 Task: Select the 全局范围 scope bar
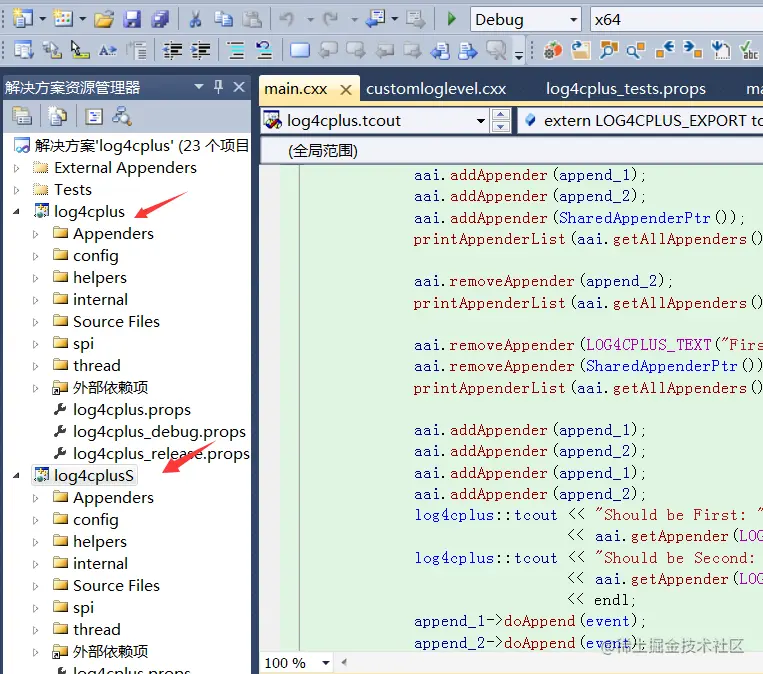511,151
